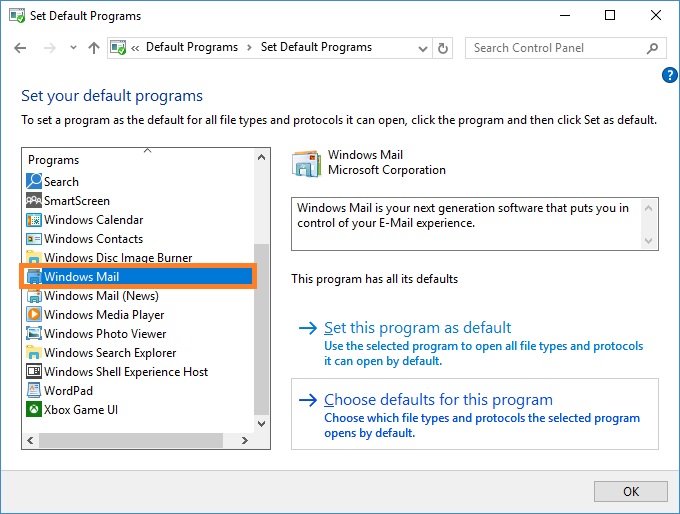
Task: Click the Windows Disc Image Burner icon
Action: tap(34, 257)
